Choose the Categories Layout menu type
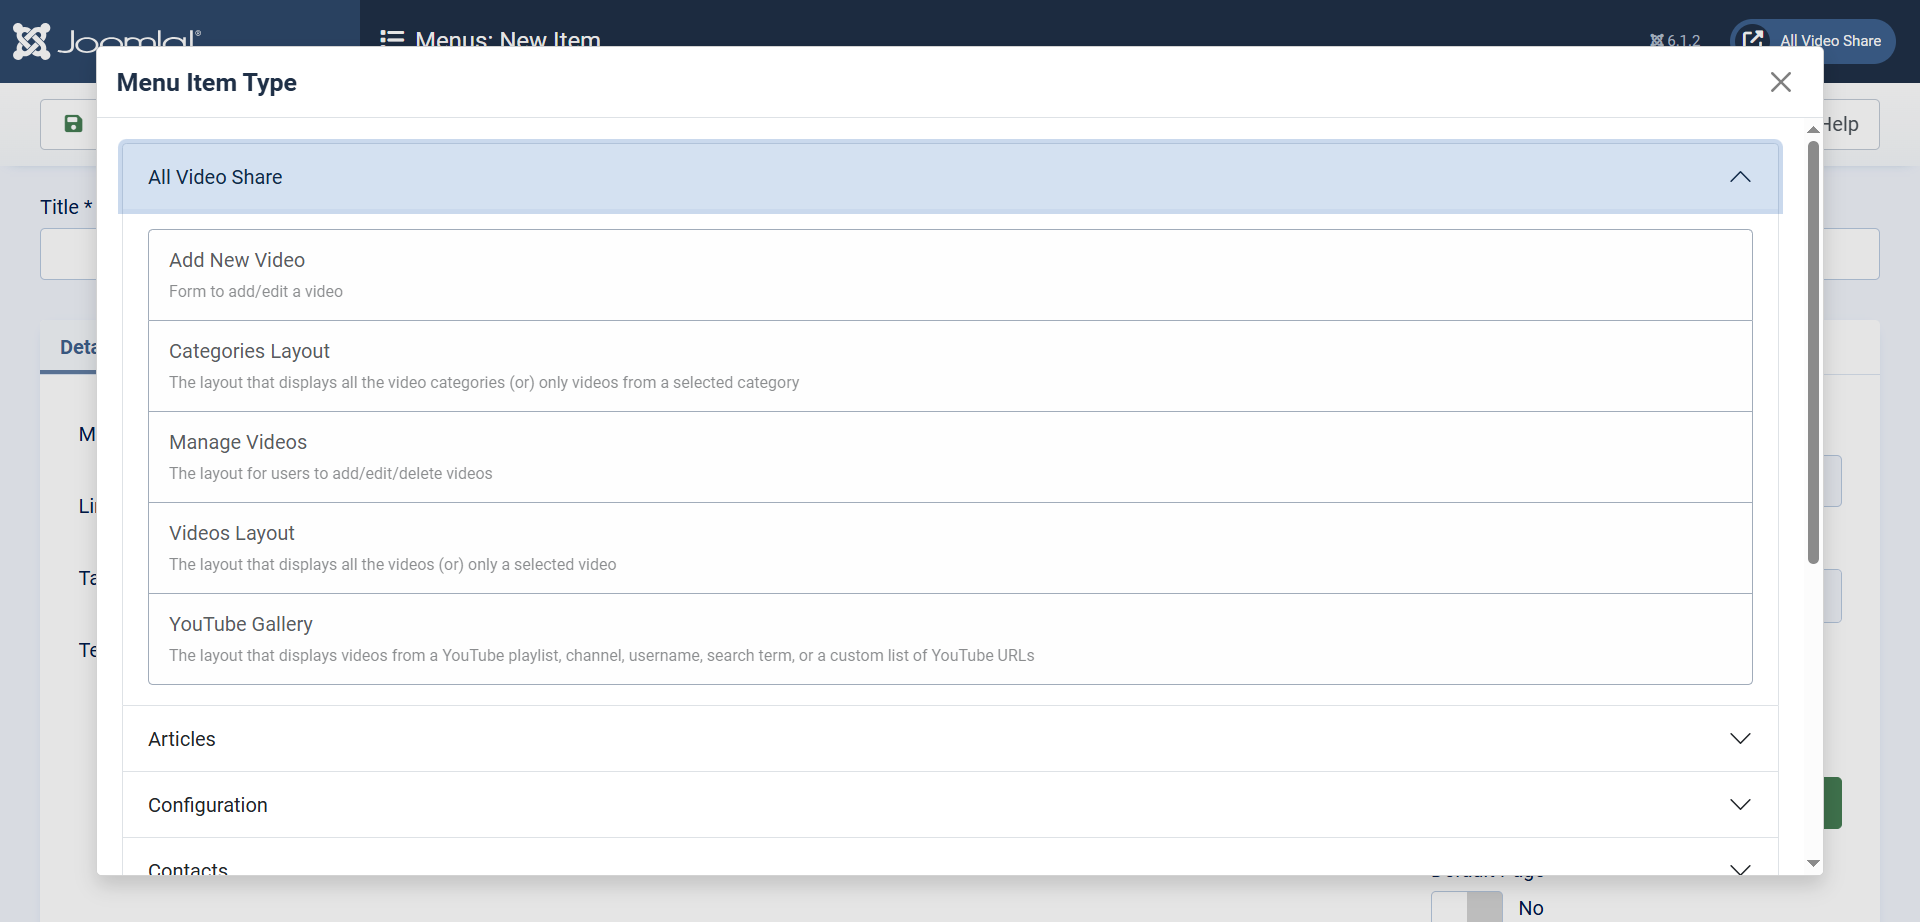The image size is (1920, 922). click(950, 366)
